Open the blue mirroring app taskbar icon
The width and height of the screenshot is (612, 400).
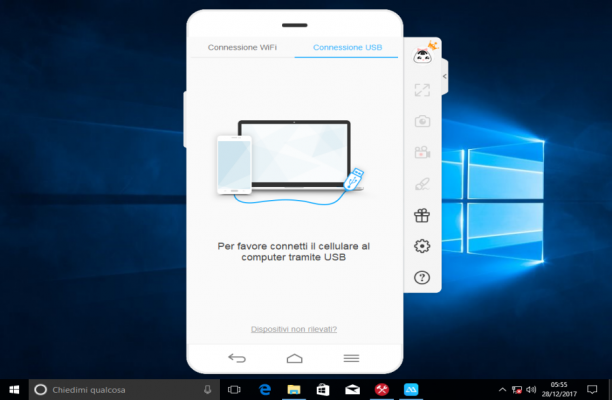411,389
